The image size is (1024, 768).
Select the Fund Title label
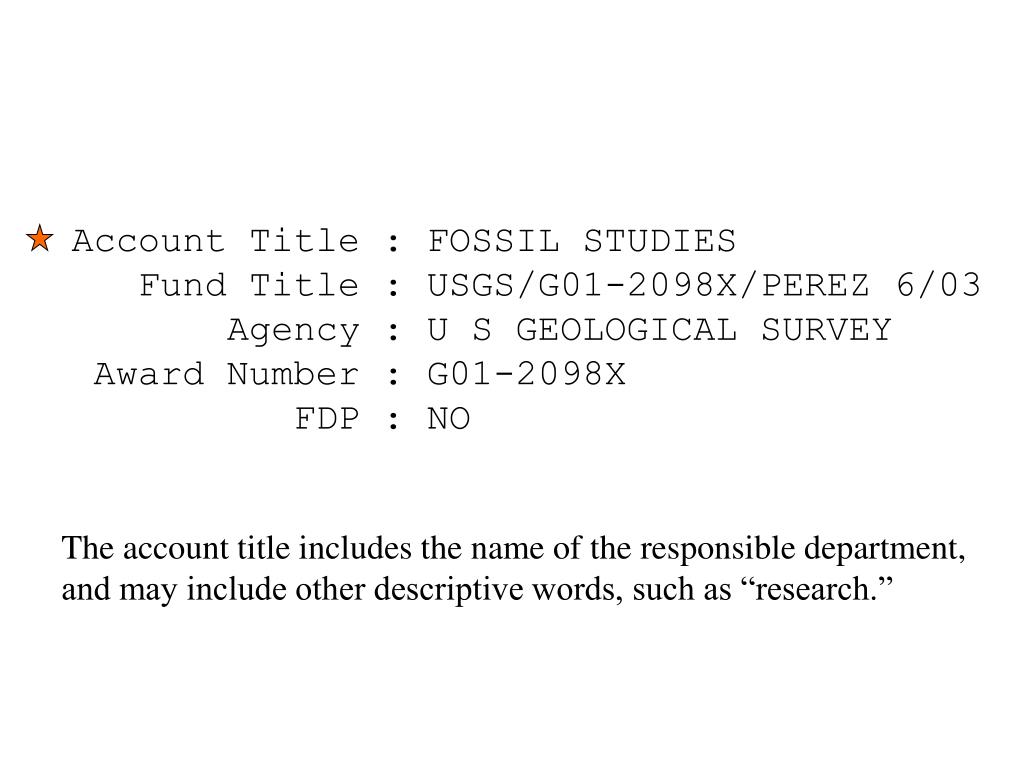249,286
